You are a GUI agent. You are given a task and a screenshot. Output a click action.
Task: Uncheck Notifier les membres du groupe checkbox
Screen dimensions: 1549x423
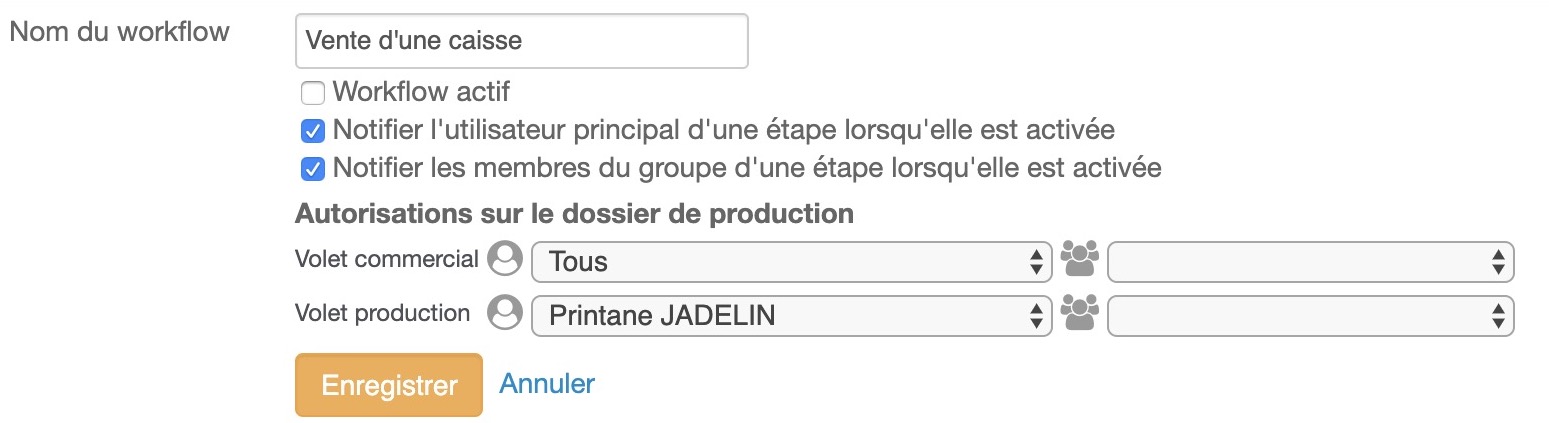tap(313, 169)
